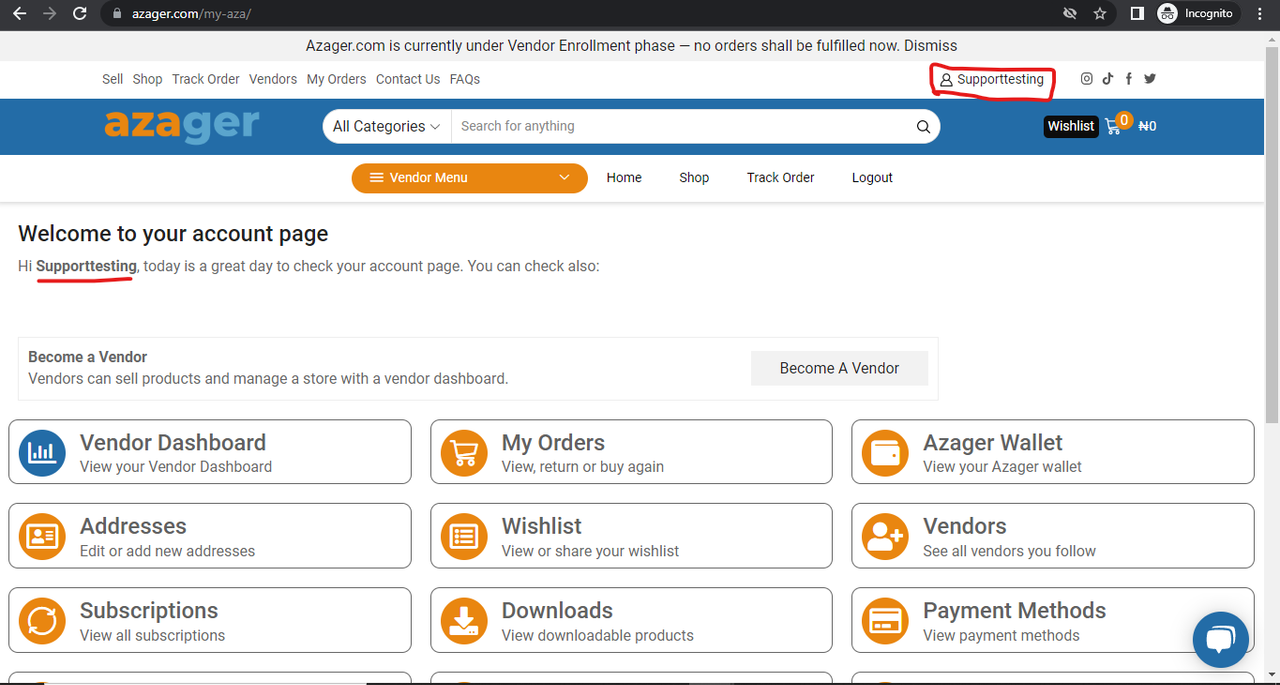
Task: Click the crossed-eye tracking protection icon
Action: [1070, 14]
